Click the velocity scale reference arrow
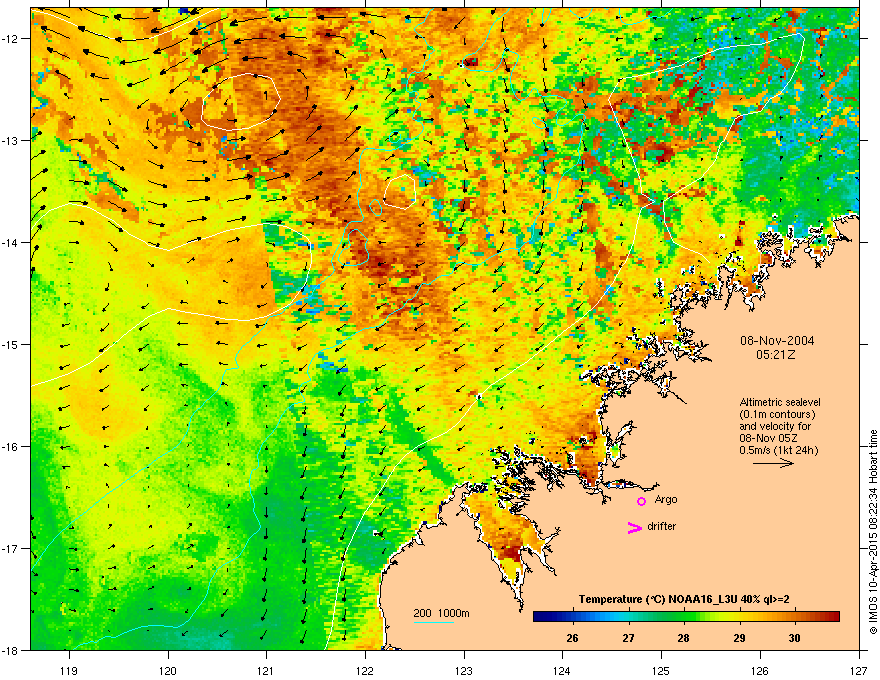This screenshot has height=680, width=880. 773,463
